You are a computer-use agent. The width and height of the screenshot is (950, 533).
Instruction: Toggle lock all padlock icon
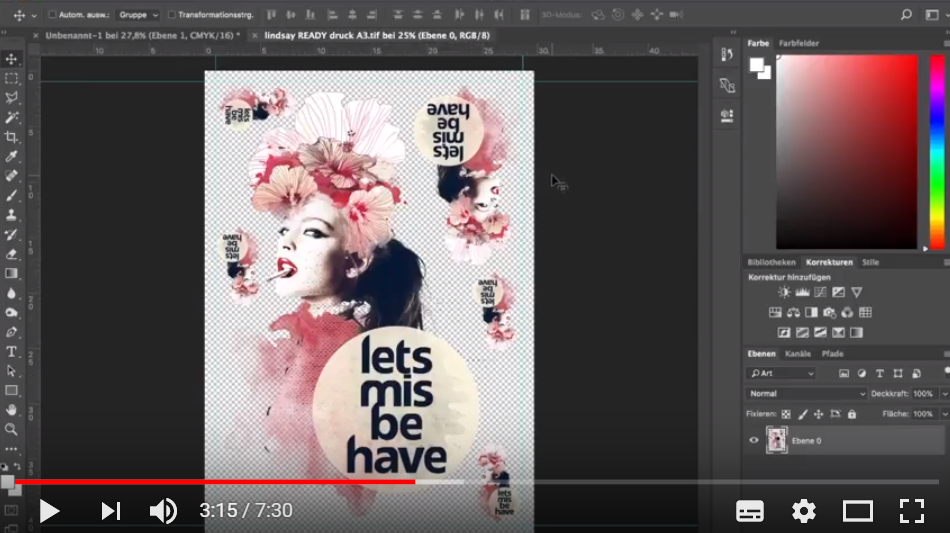coord(852,414)
